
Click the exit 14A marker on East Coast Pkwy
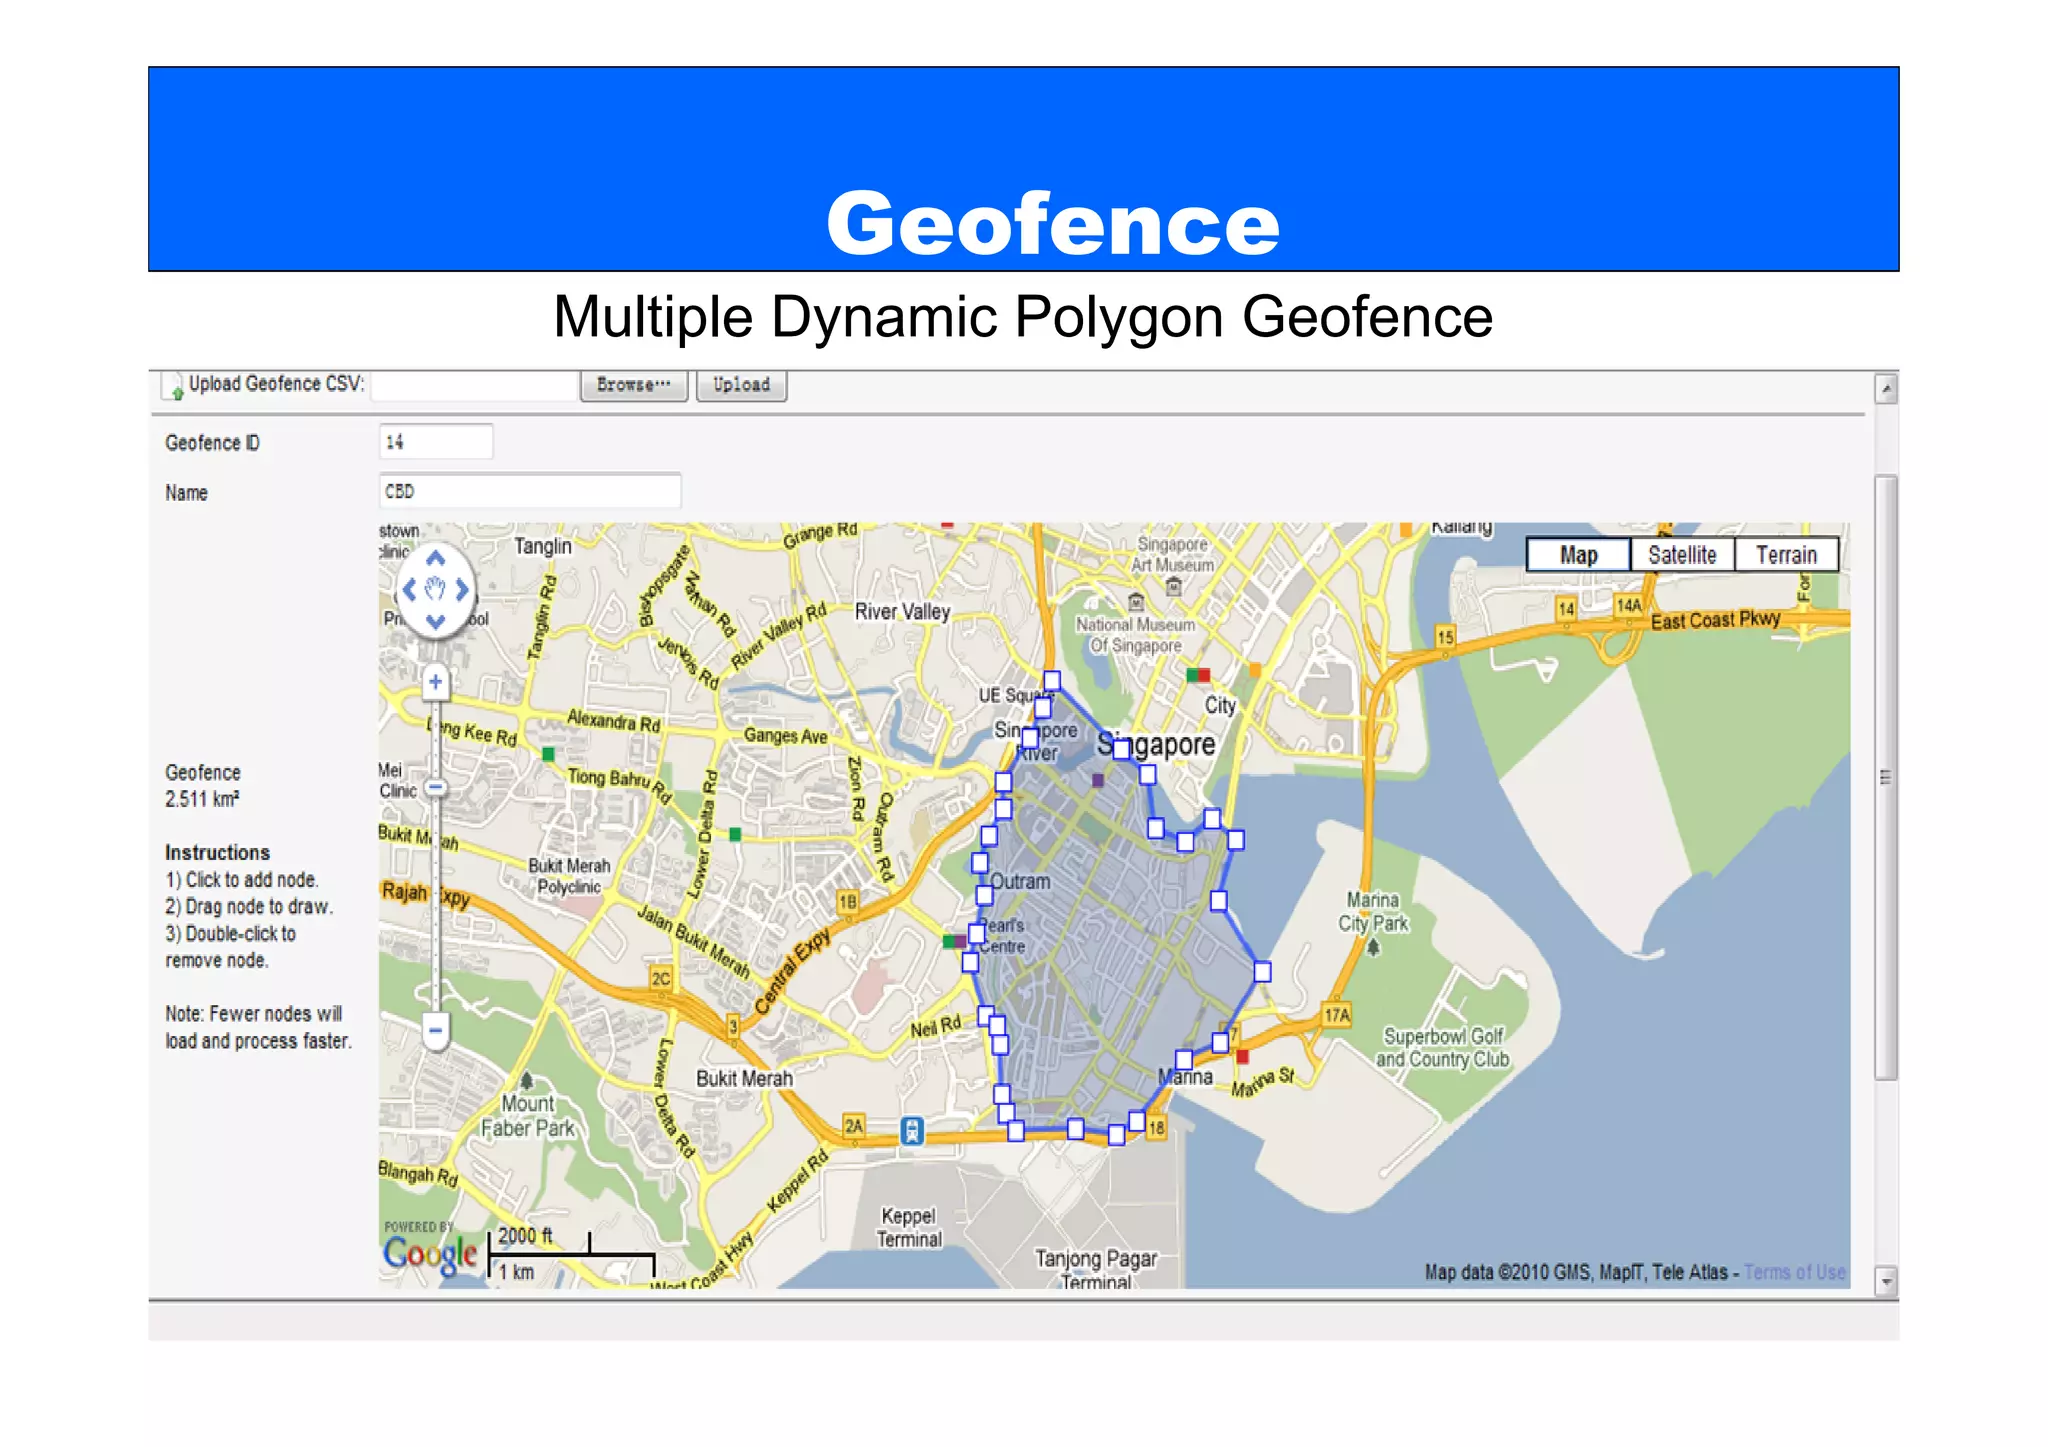point(1629,605)
